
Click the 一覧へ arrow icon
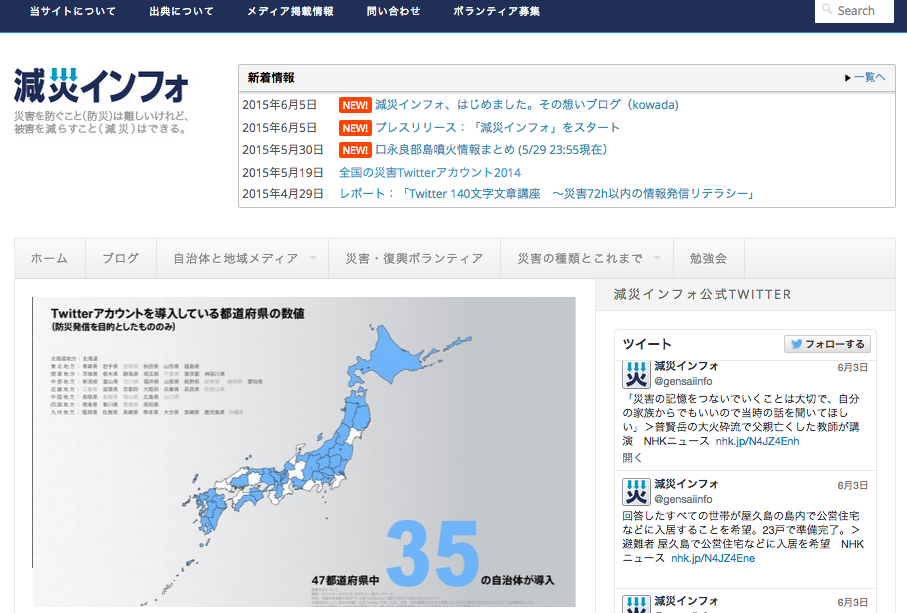click(x=847, y=77)
